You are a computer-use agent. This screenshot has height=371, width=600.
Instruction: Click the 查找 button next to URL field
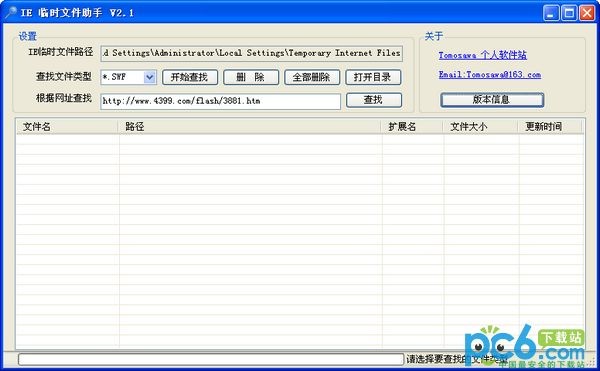click(374, 100)
